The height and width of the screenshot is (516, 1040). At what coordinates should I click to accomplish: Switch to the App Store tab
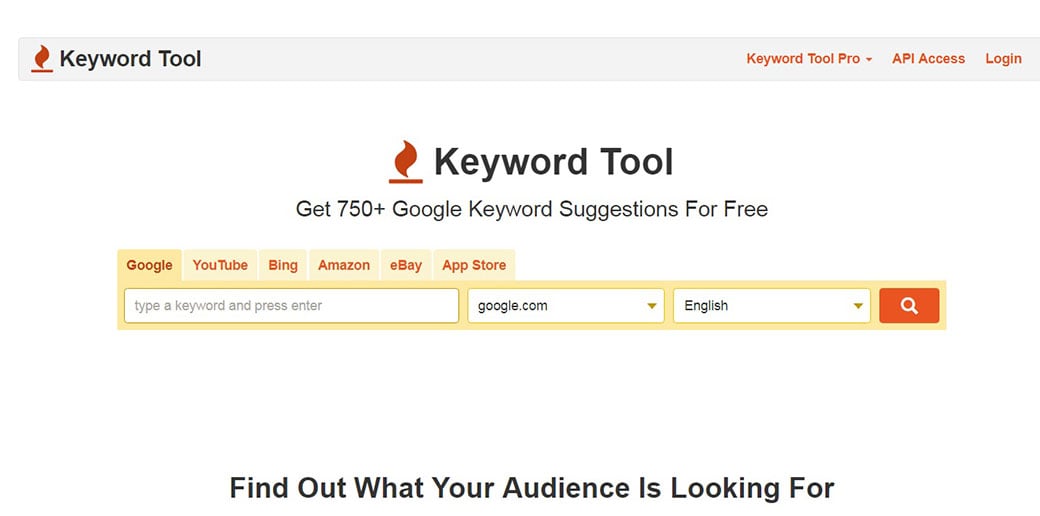coord(474,265)
